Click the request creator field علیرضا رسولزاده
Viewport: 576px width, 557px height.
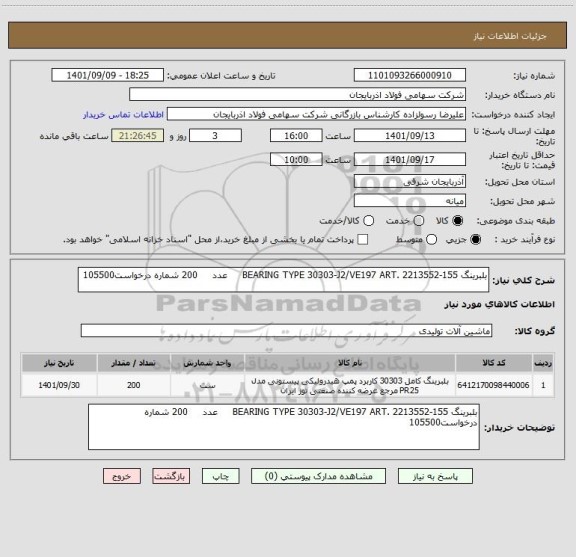click(x=316, y=115)
